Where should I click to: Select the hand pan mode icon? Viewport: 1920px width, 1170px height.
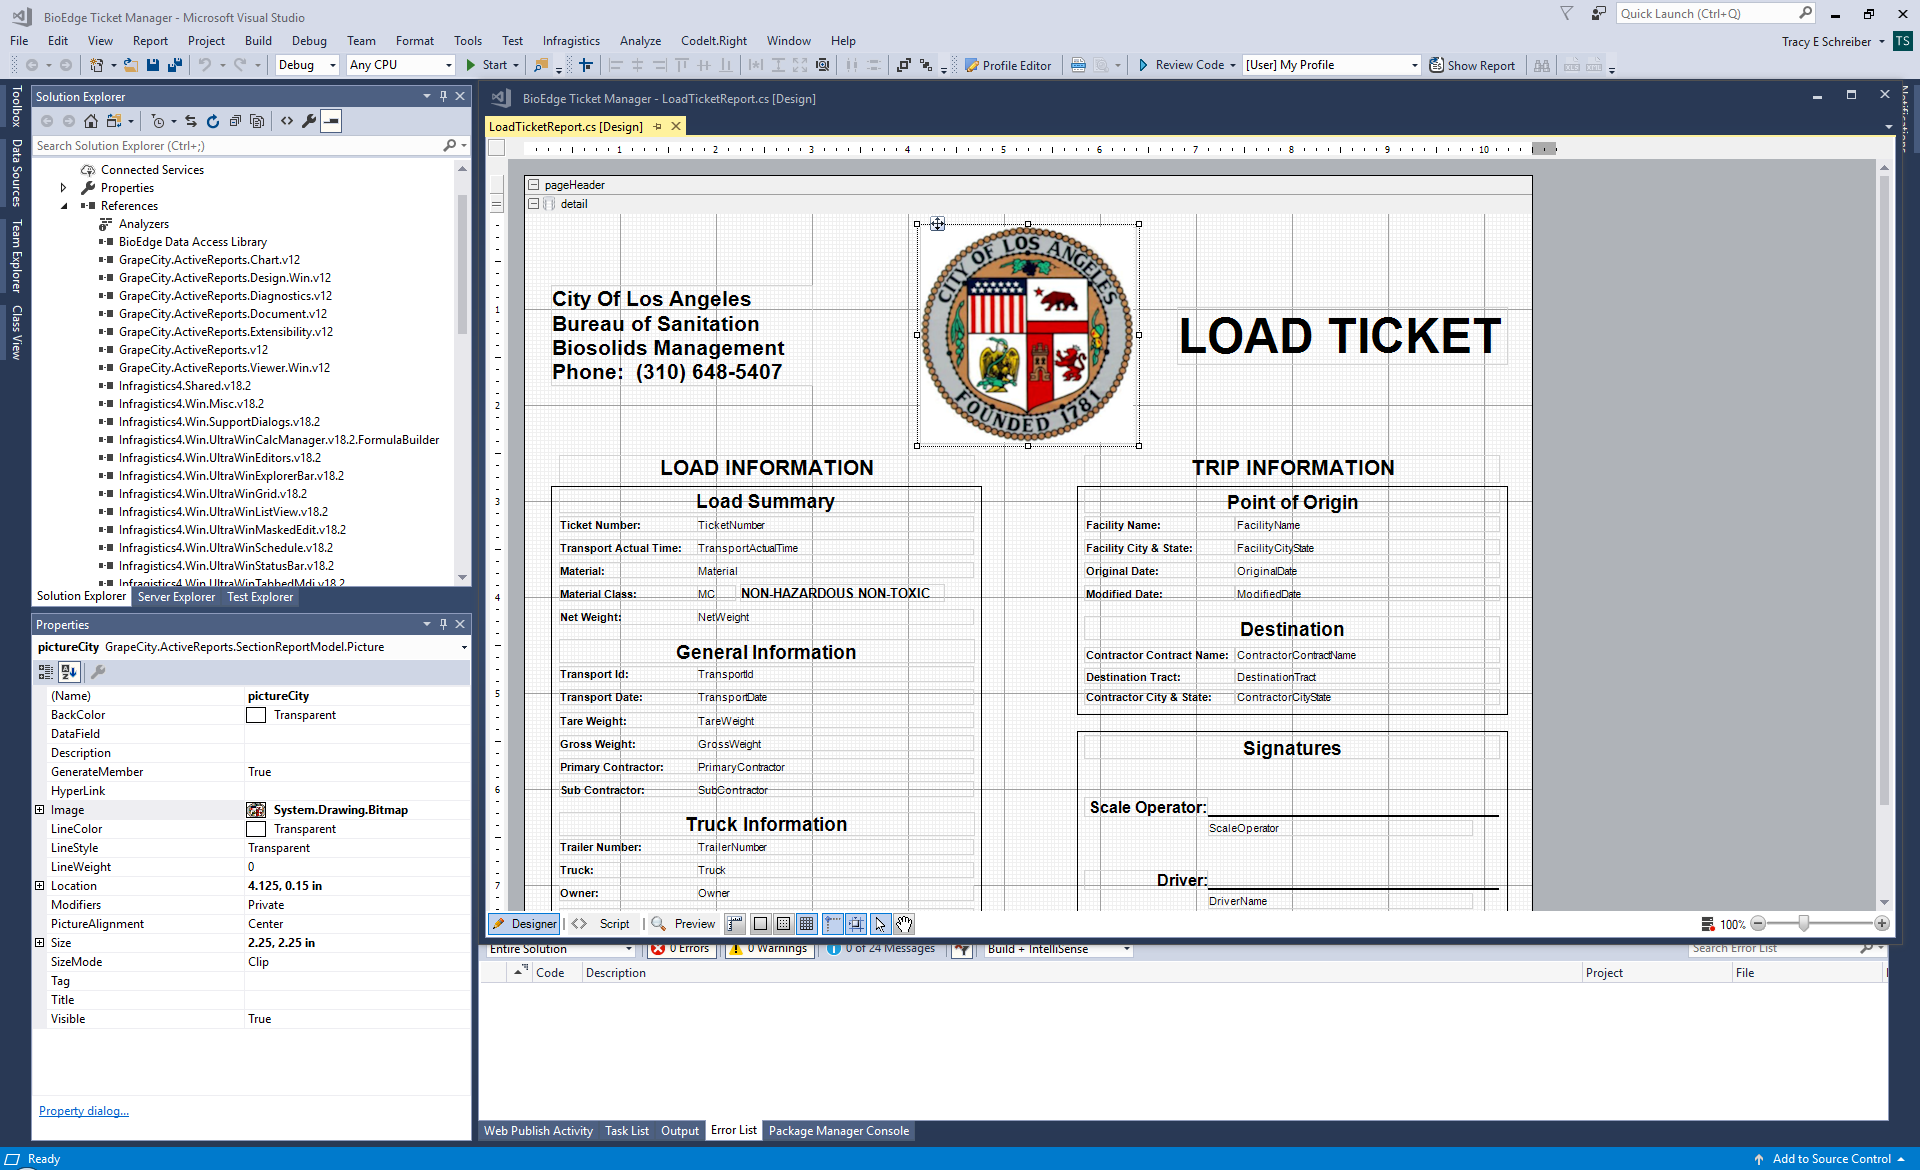904,924
